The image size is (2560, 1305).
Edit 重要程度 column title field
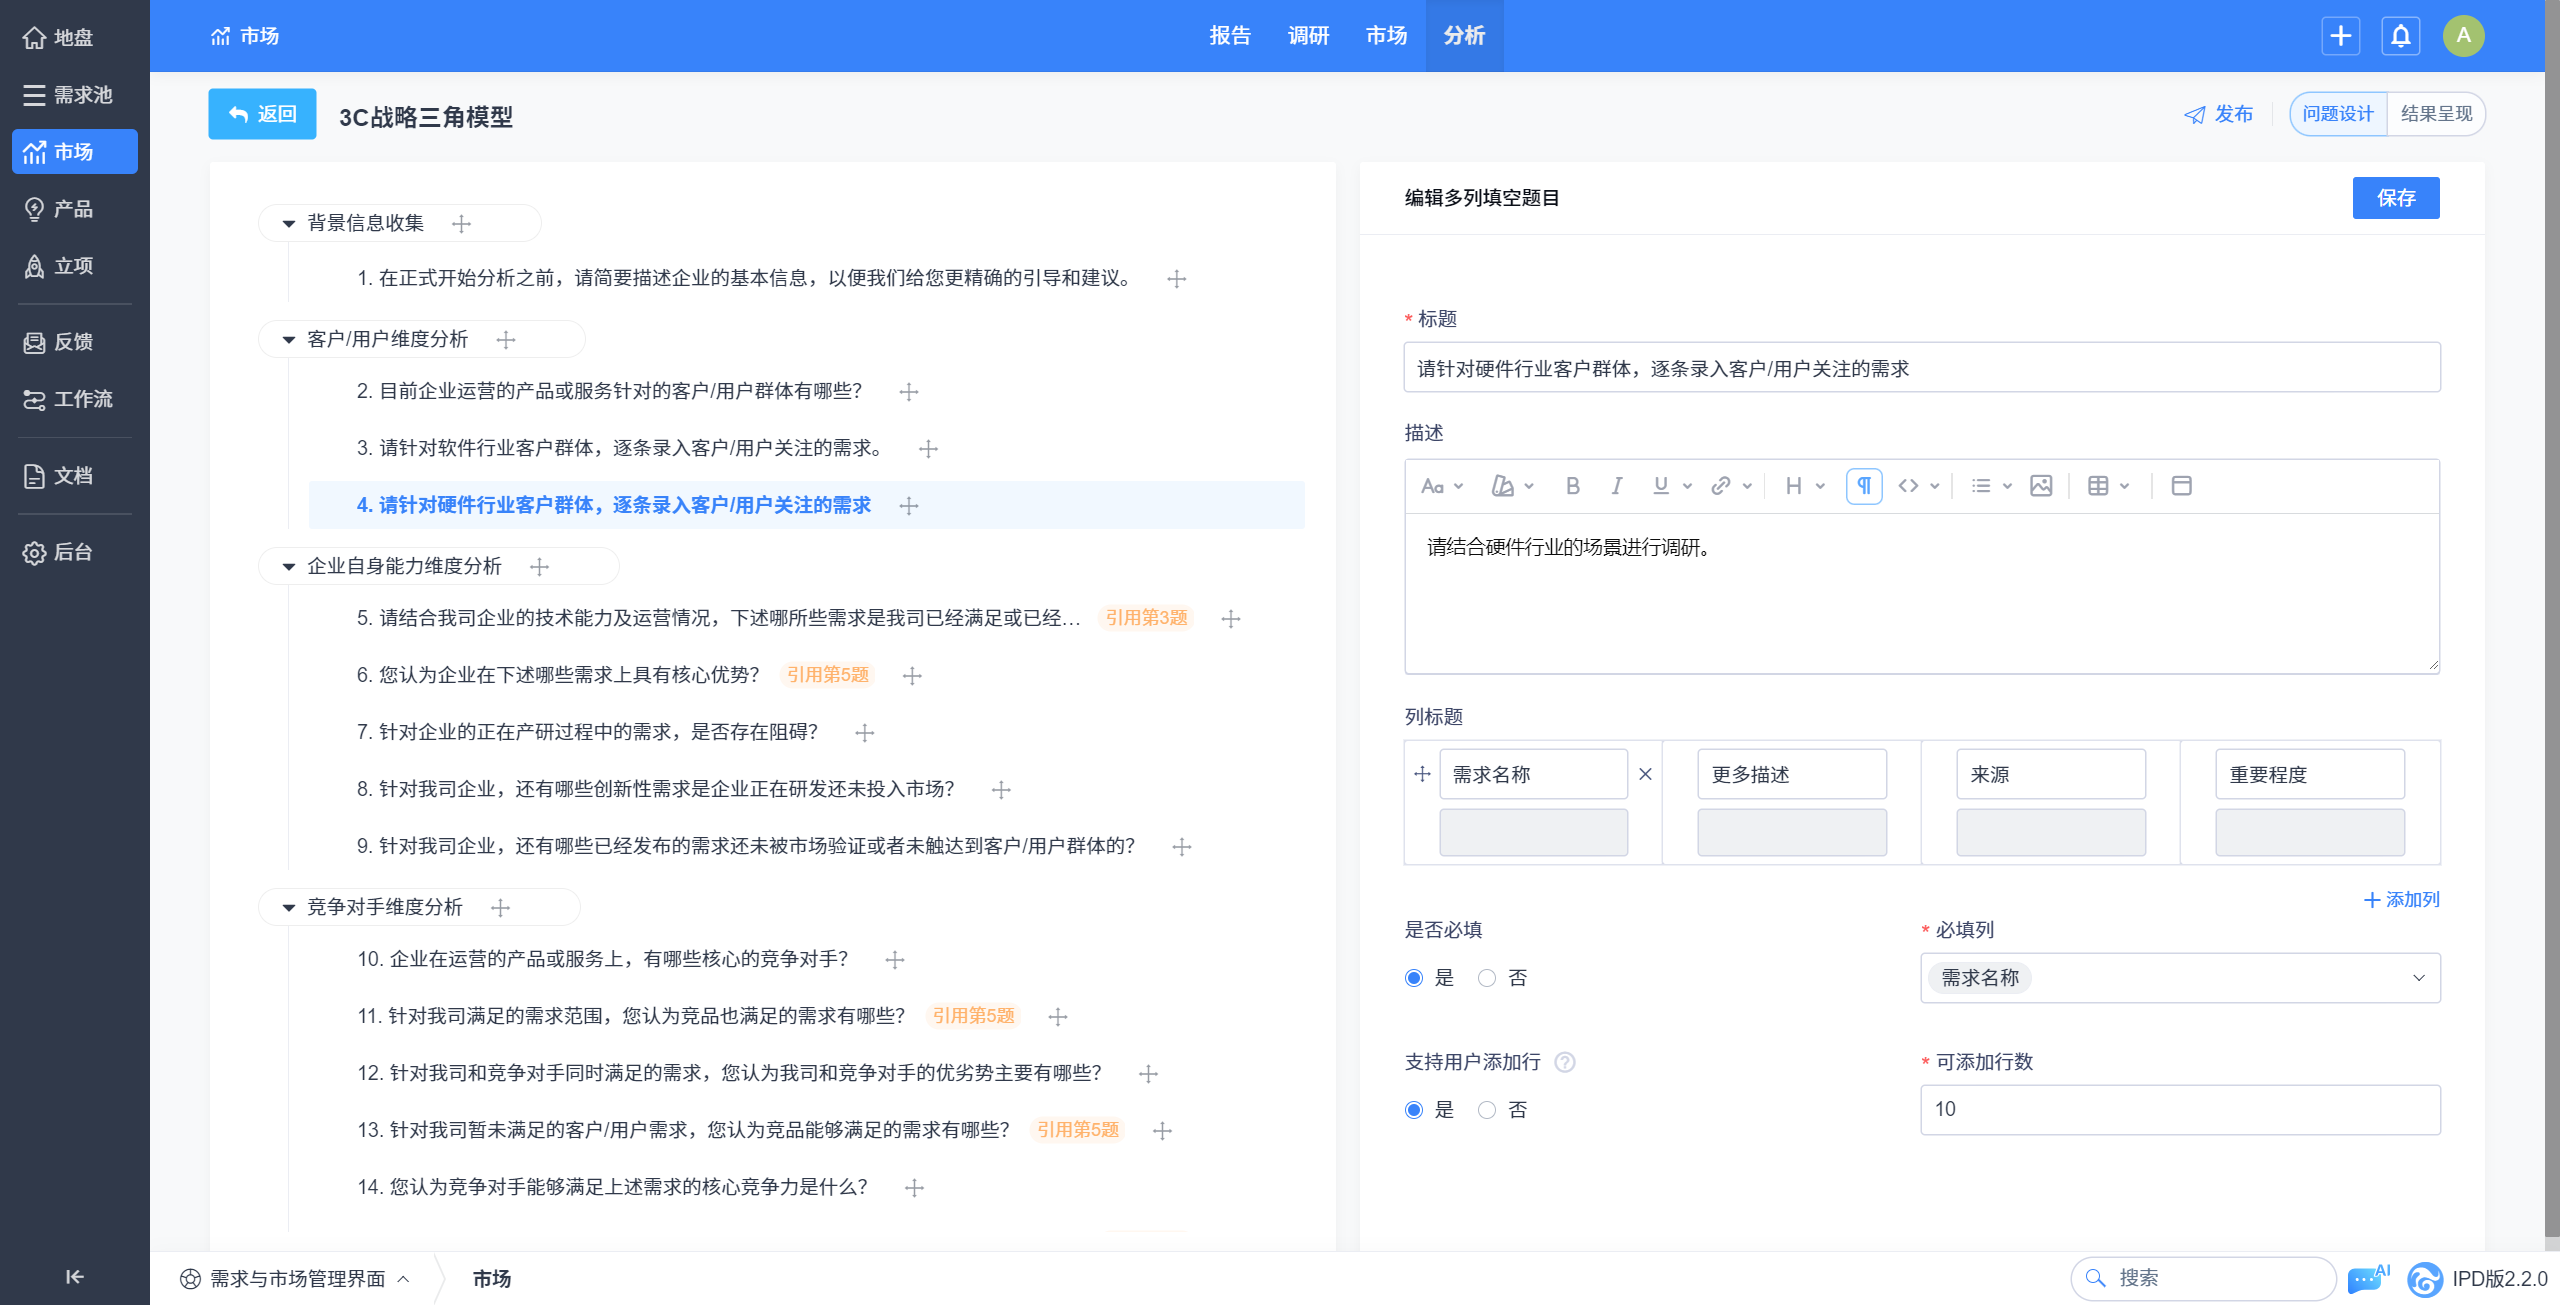[2310, 774]
